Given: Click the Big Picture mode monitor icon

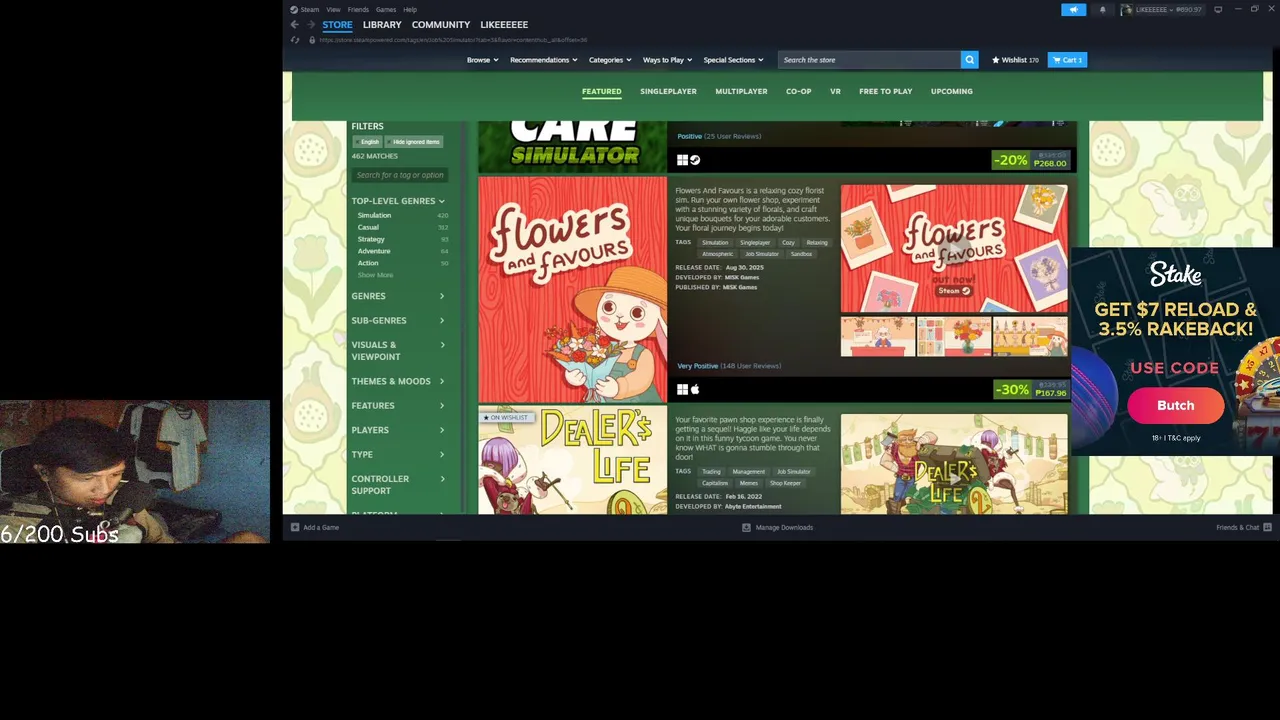Looking at the screenshot, I should click(1218, 10).
